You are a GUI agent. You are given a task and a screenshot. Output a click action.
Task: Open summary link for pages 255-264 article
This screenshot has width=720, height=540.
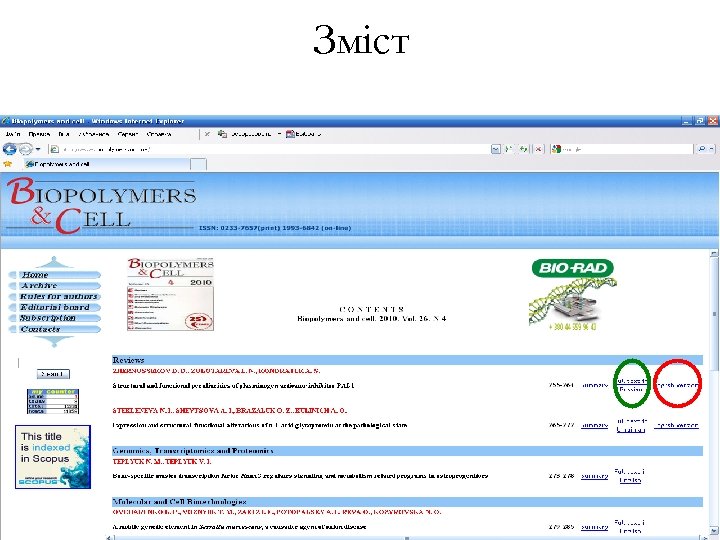click(x=595, y=385)
